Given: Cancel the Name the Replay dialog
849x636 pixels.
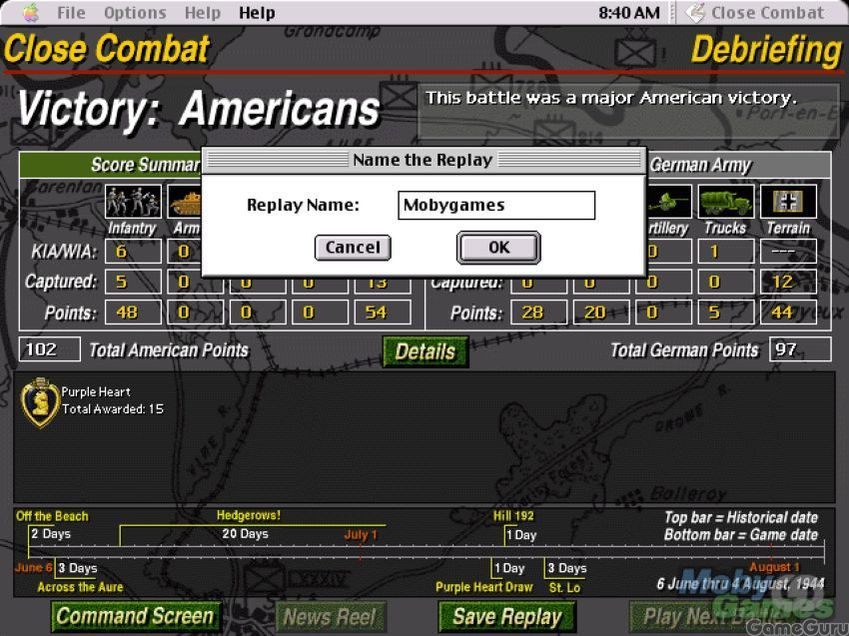Looking at the screenshot, I should (352, 247).
